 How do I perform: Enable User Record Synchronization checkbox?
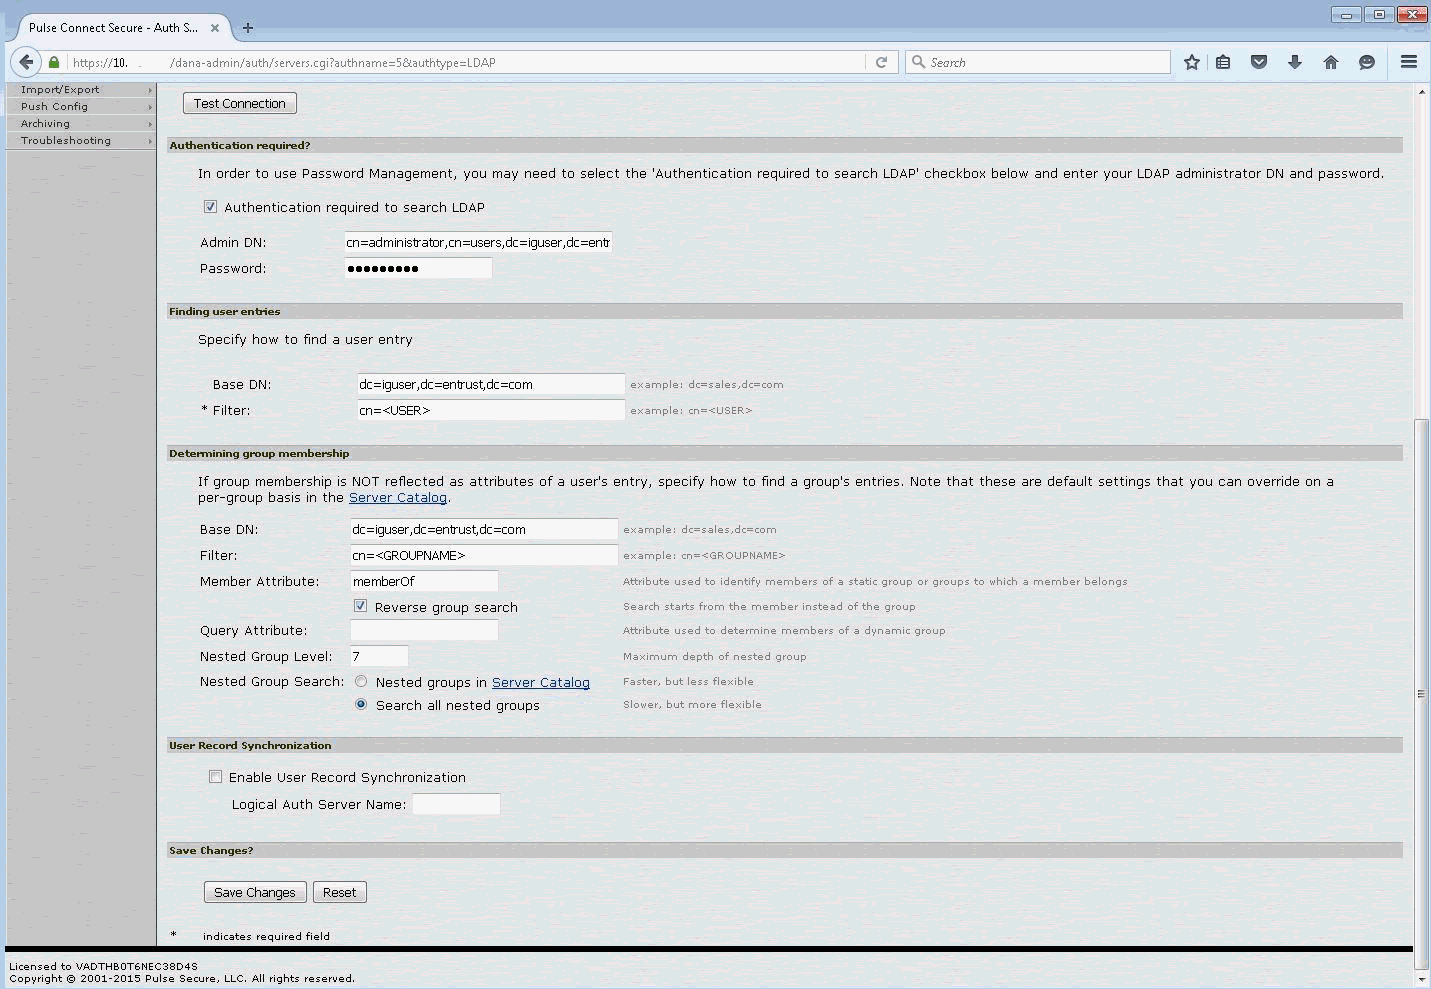[x=215, y=777]
